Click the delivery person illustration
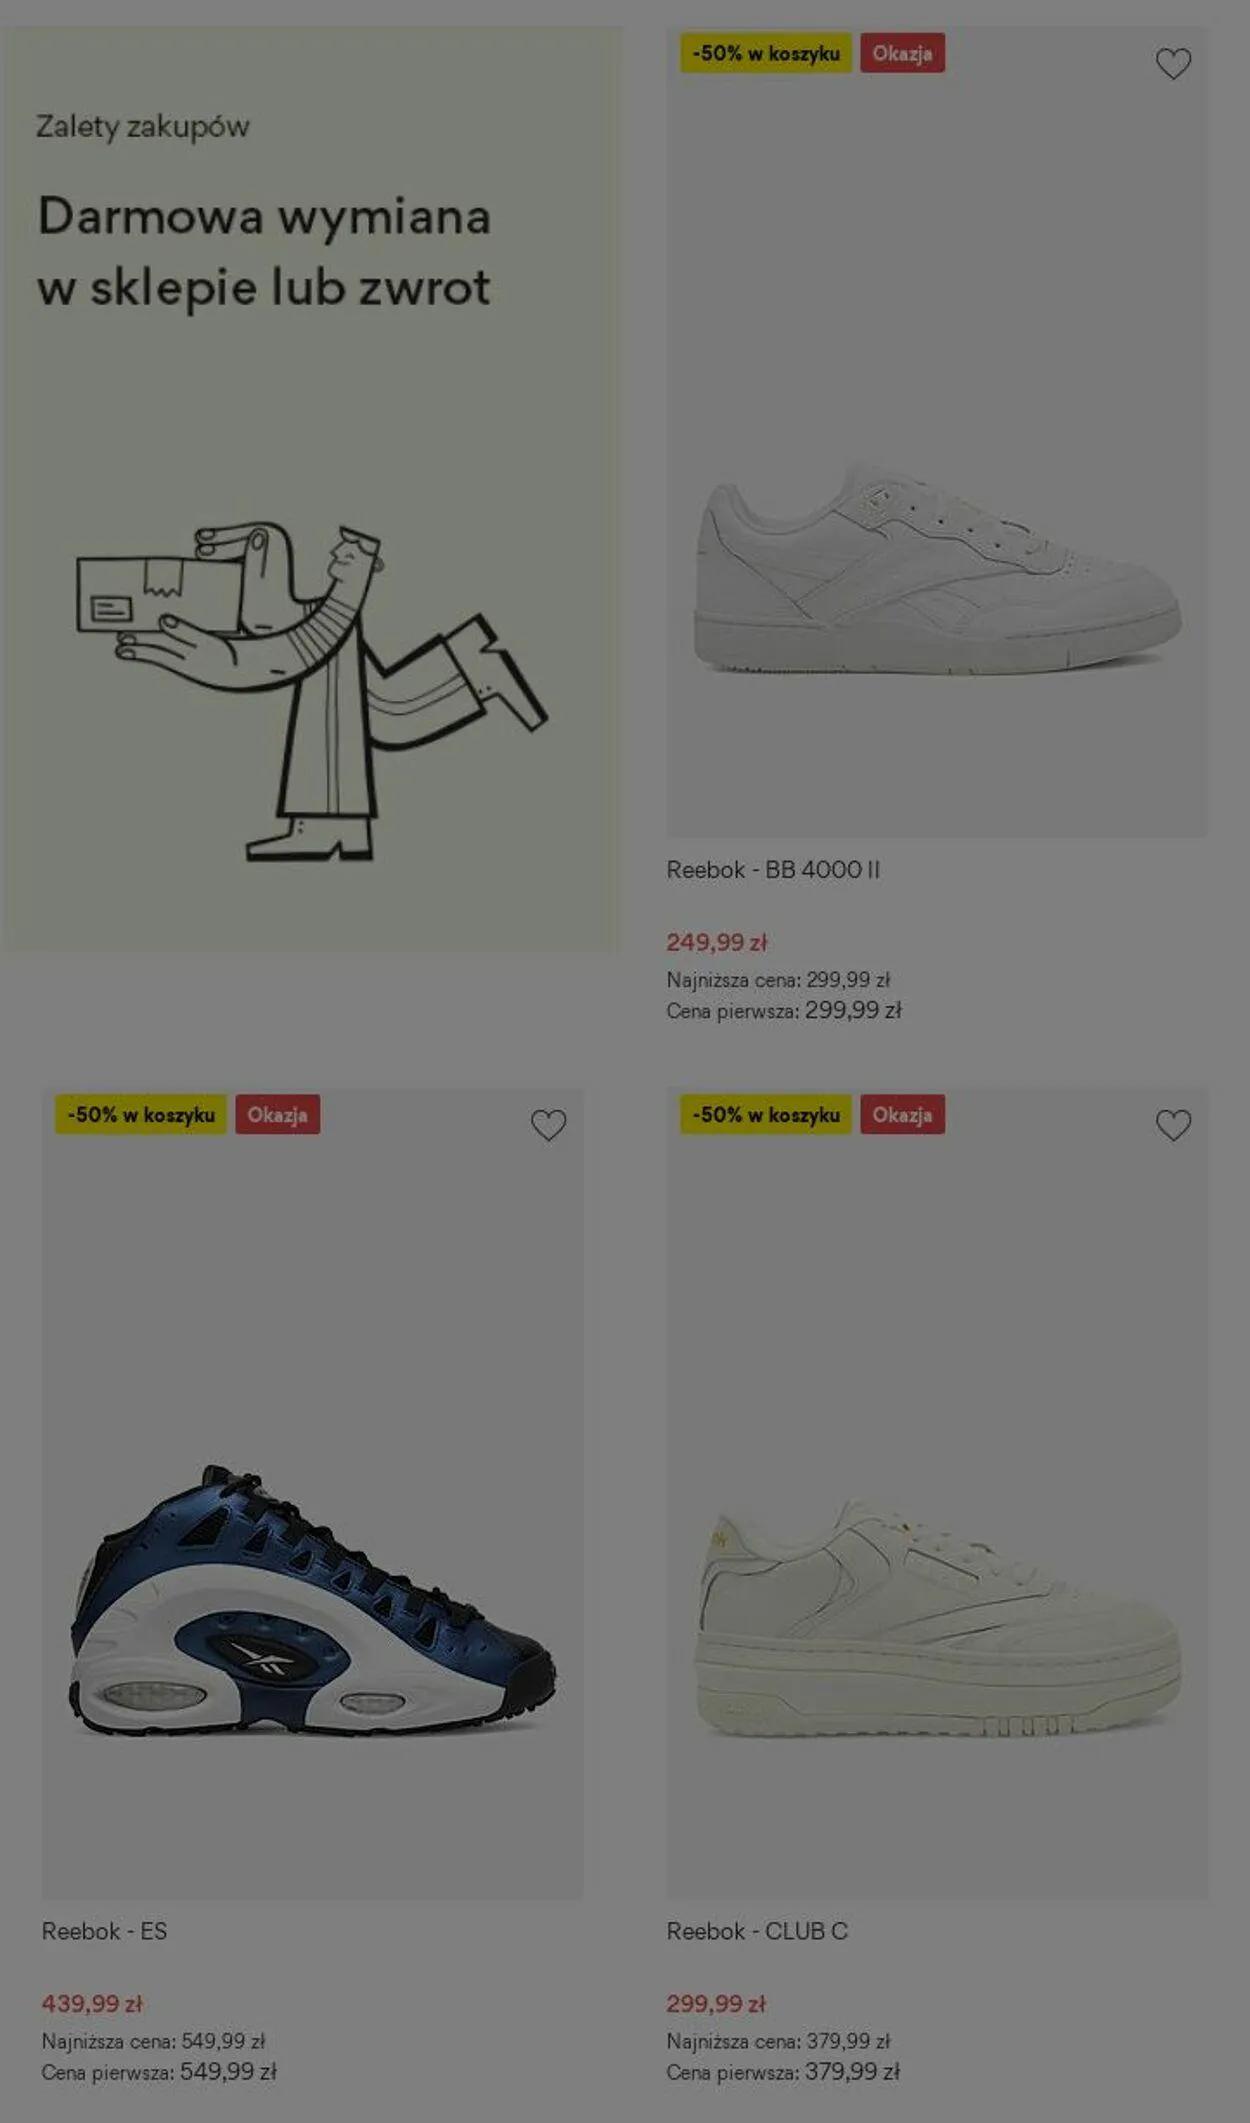Screen dimensions: 1250x2123 pos(311,691)
